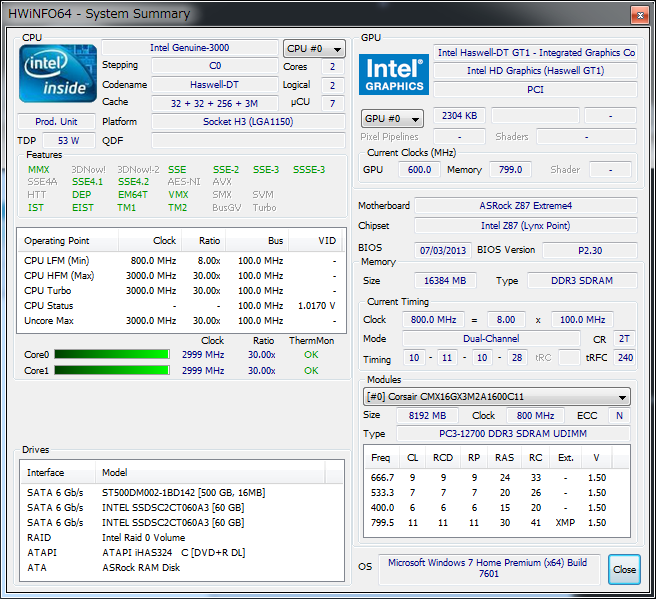The height and width of the screenshot is (599, 656).
Task: Click the SSE4.1 feature label
Action: click(x=87, y=182)
